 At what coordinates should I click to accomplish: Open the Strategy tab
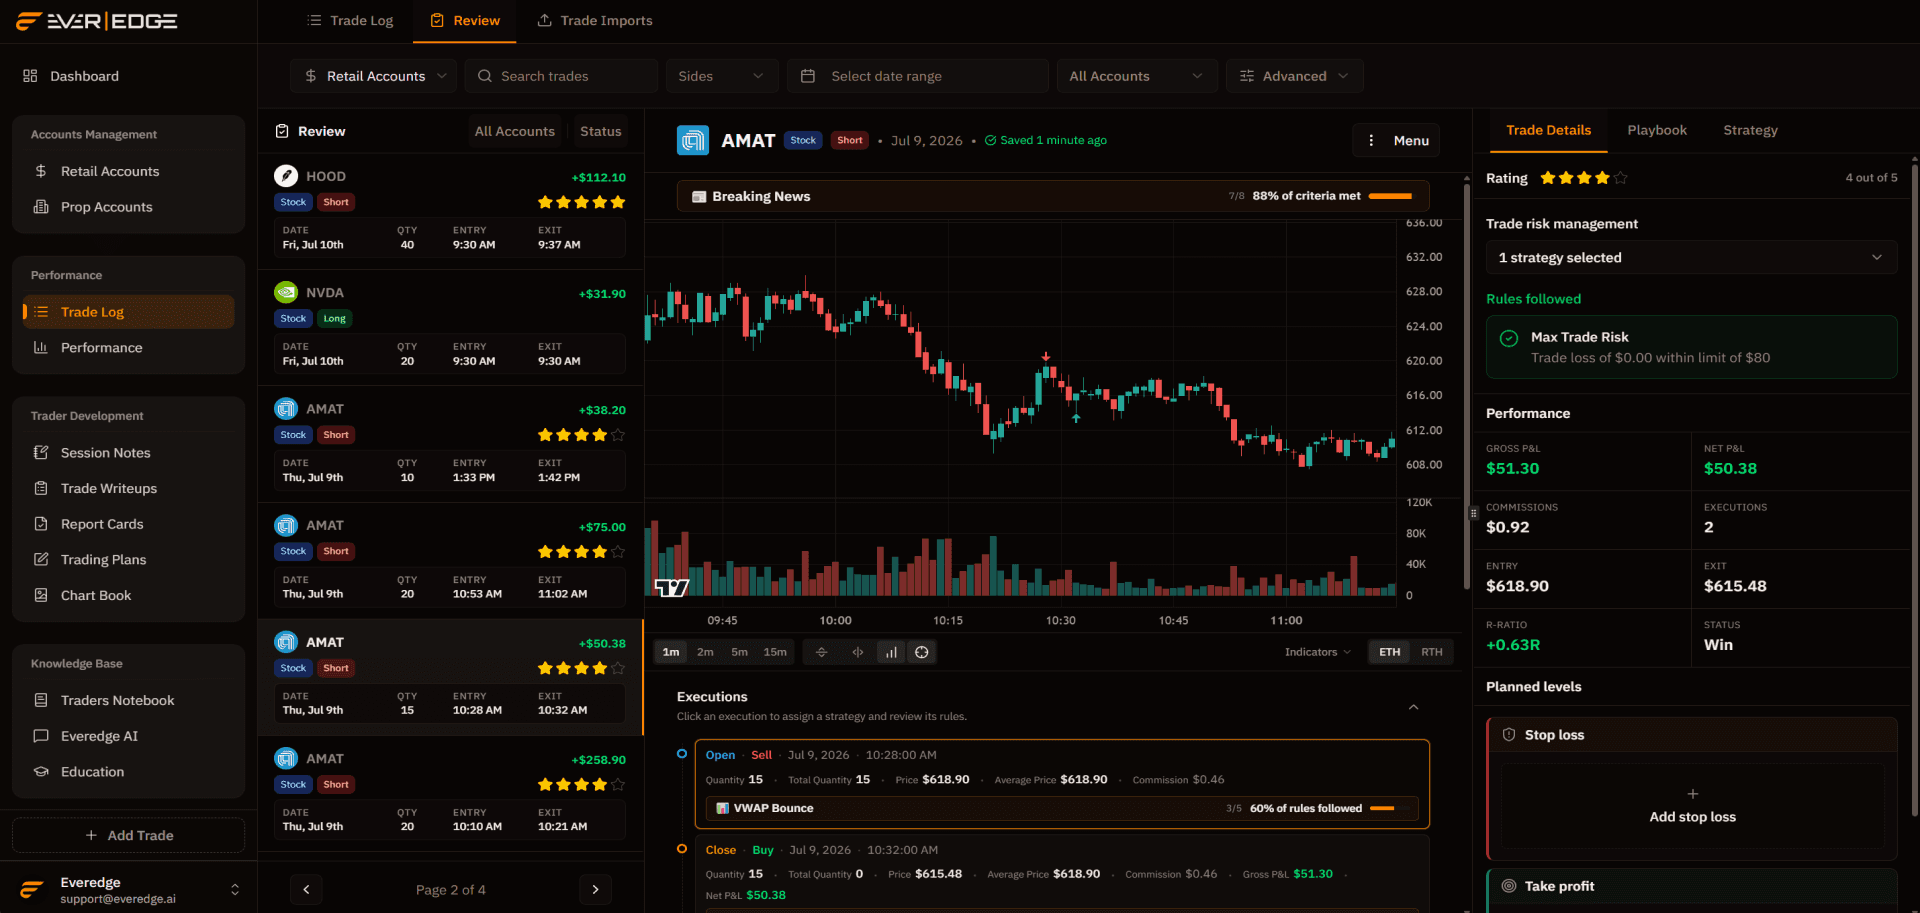click(x=1750, y=130)
